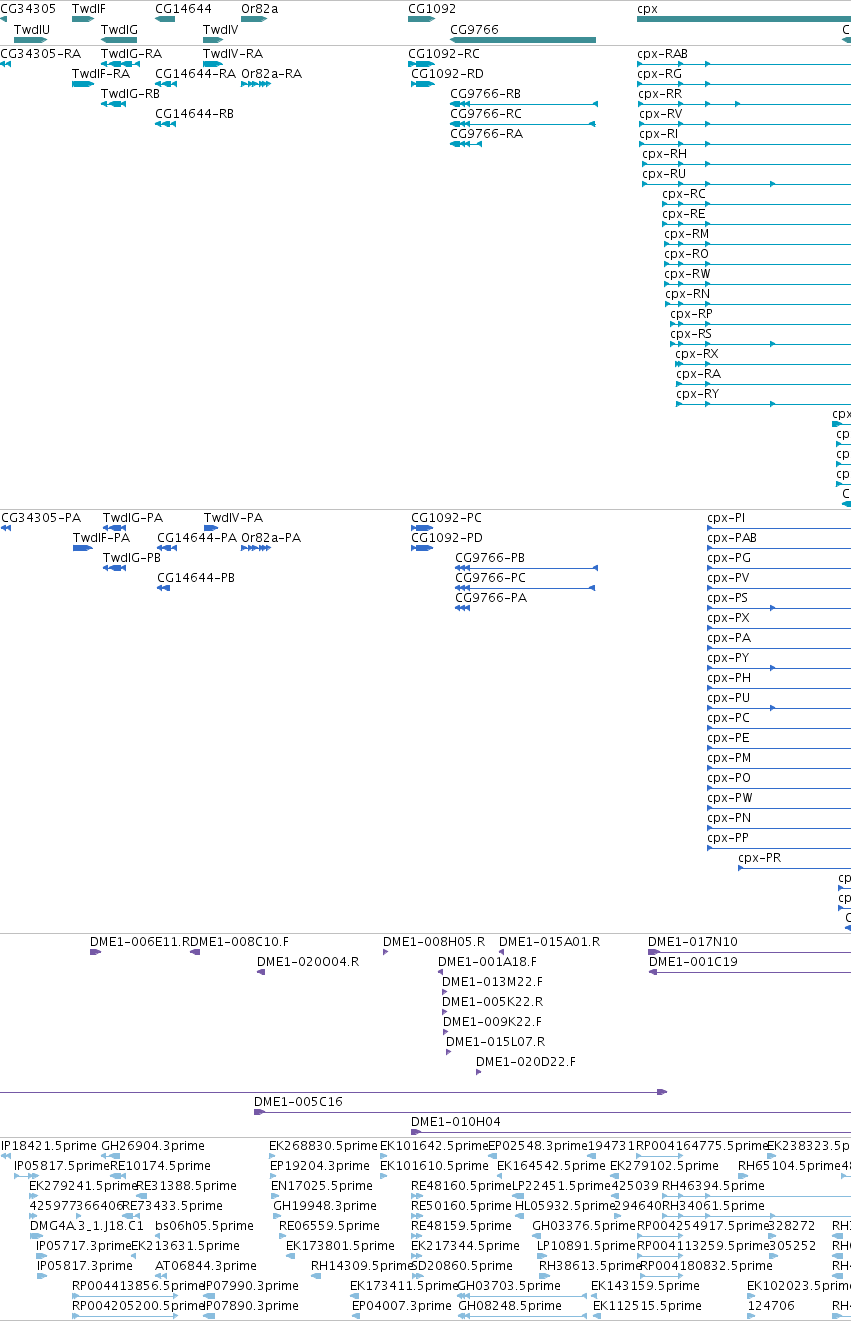Click transcript label CG1092-RD

click(x=447, y=74)
